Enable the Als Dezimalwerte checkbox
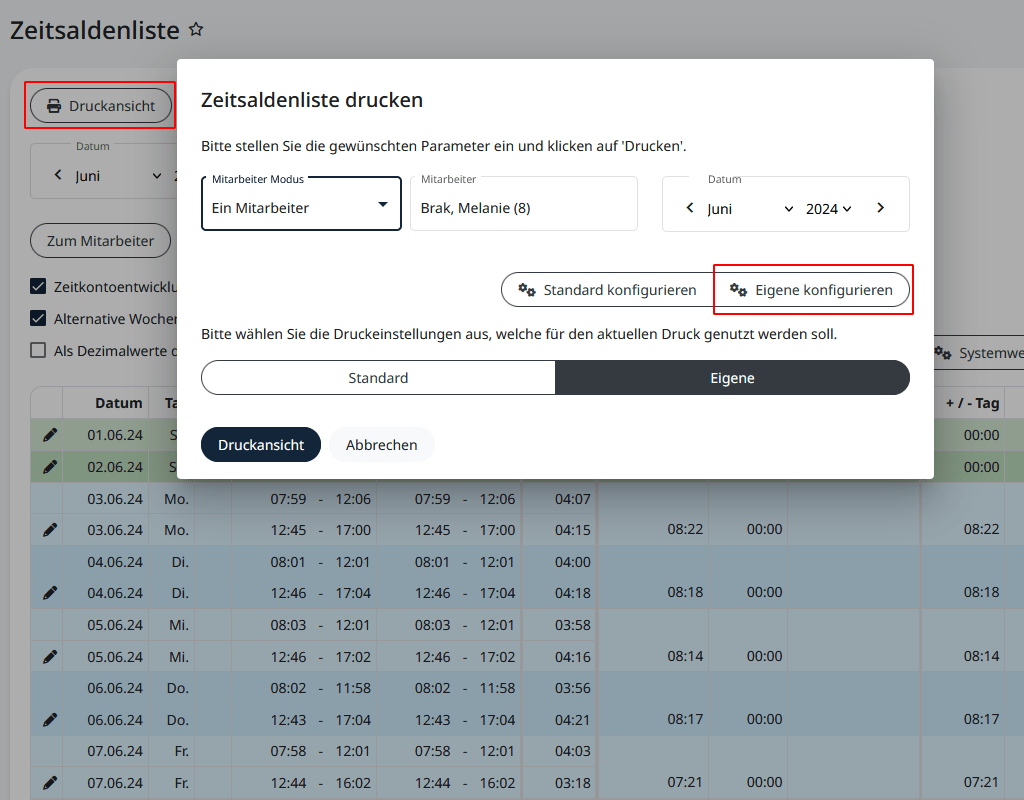 (38, 351)
